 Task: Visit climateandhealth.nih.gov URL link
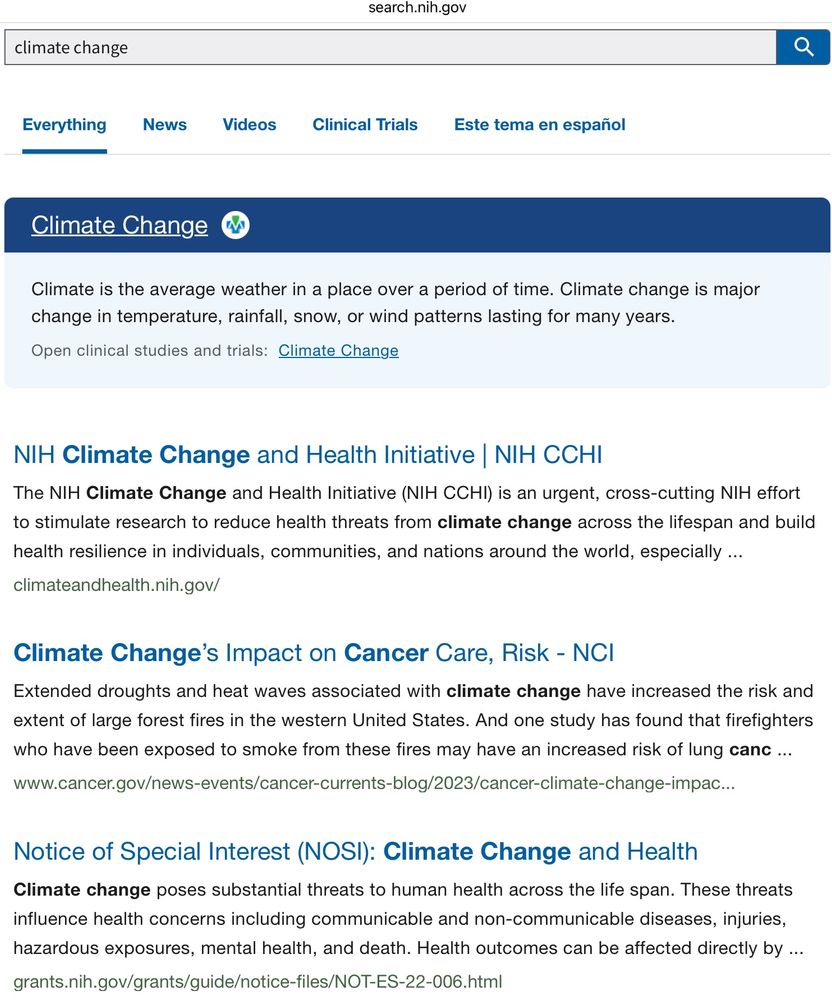coord(117,585)
